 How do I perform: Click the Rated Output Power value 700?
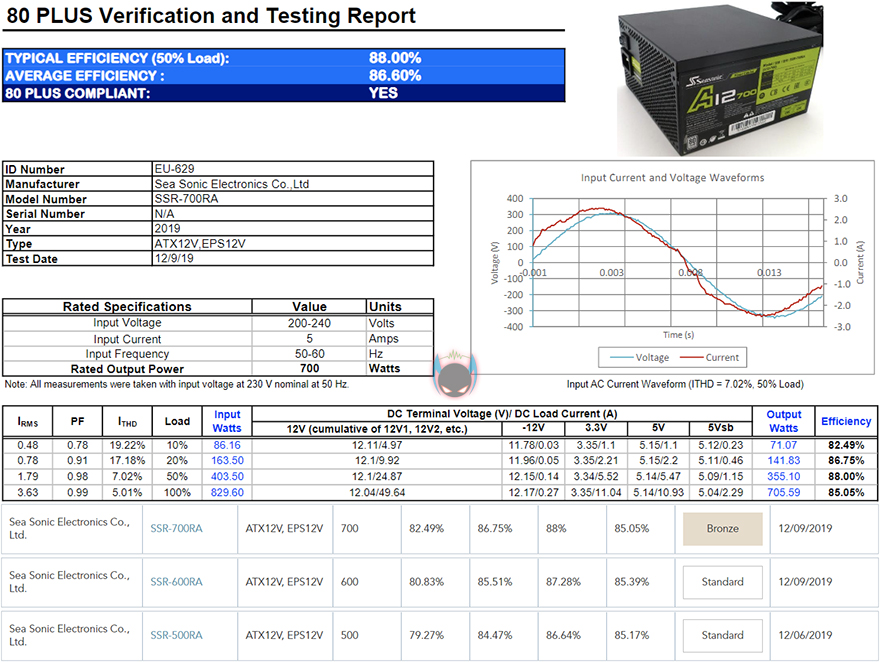point(309,369)
